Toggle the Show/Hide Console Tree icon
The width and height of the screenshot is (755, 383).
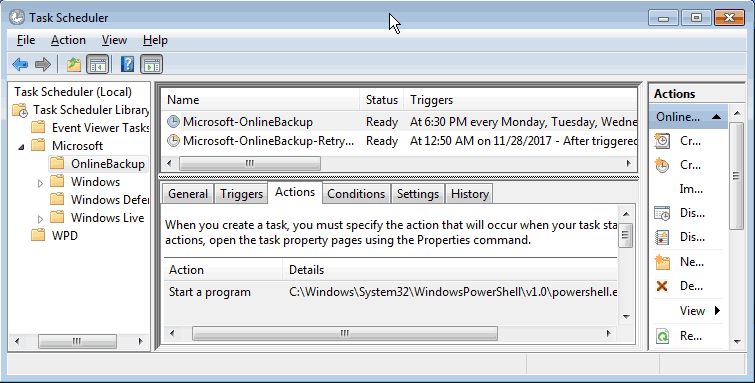tap(97, 64)
